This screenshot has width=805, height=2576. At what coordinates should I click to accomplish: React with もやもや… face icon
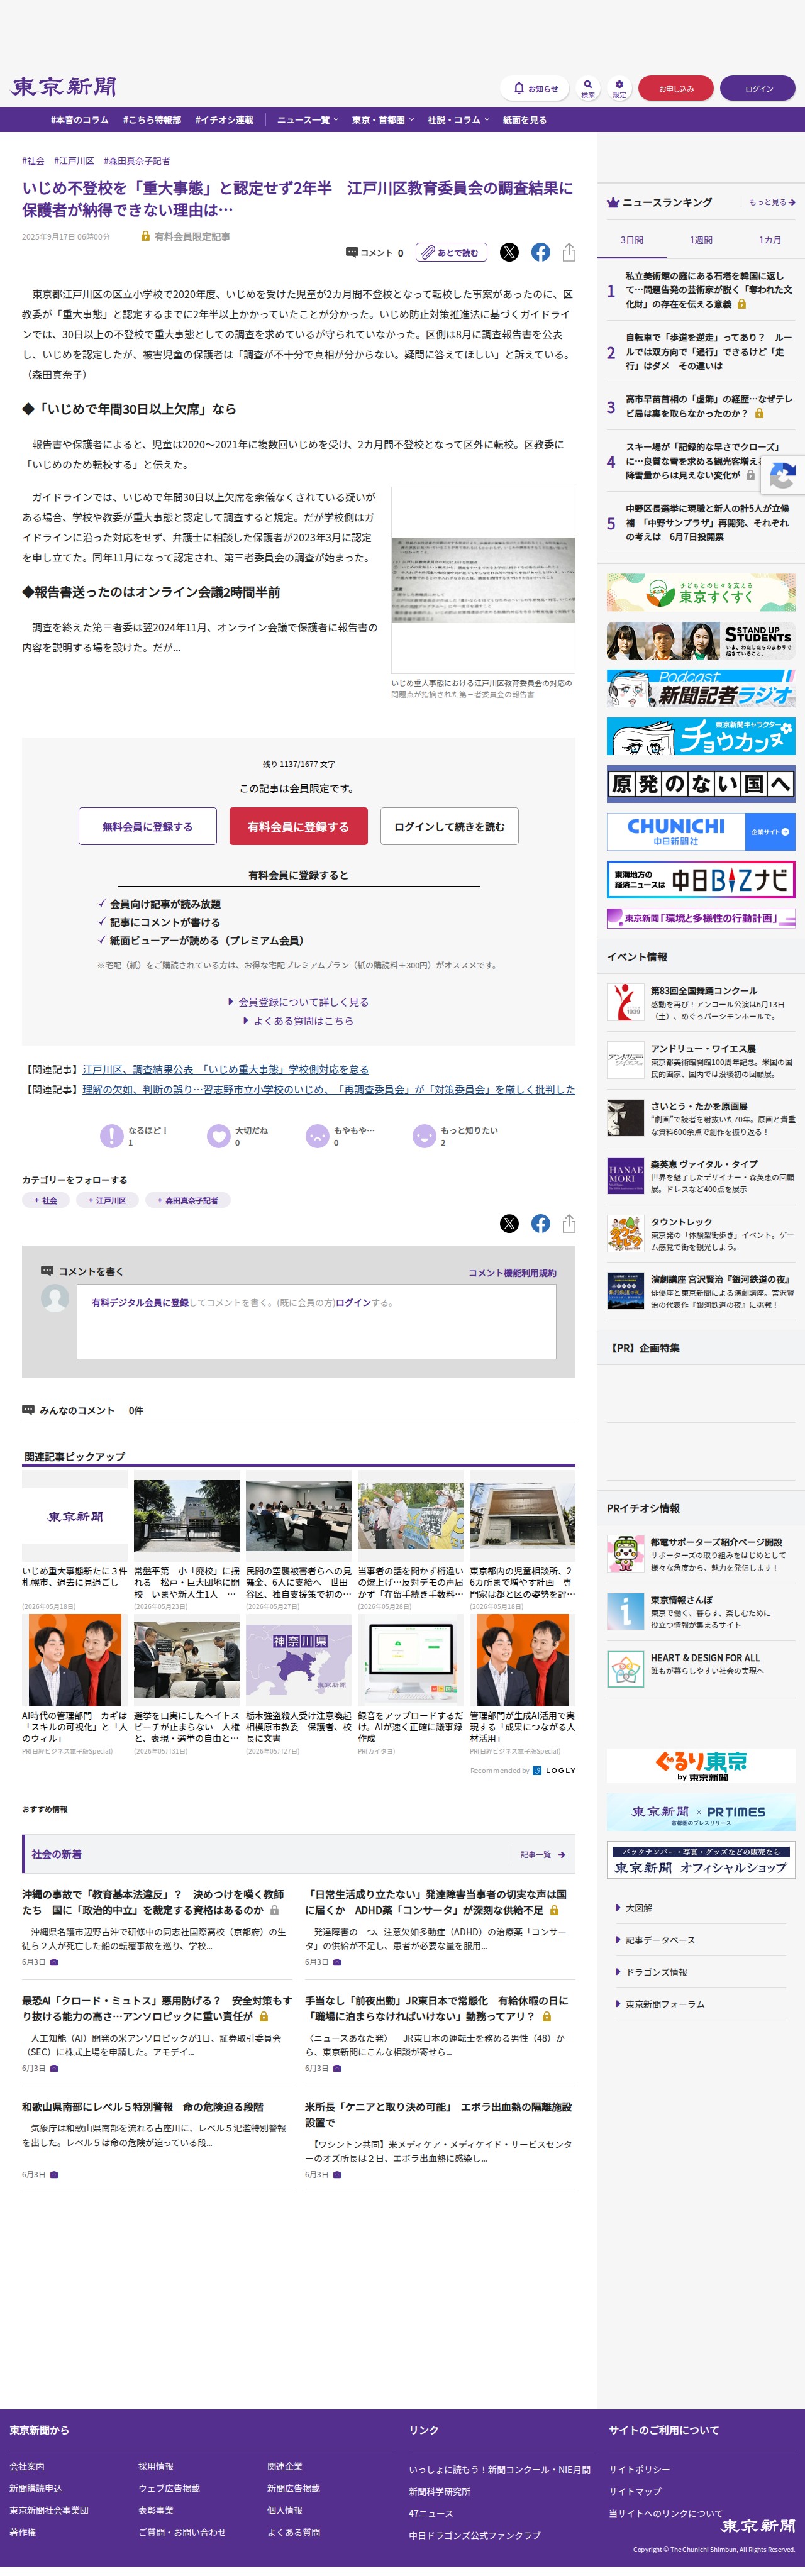(317, 1135)
